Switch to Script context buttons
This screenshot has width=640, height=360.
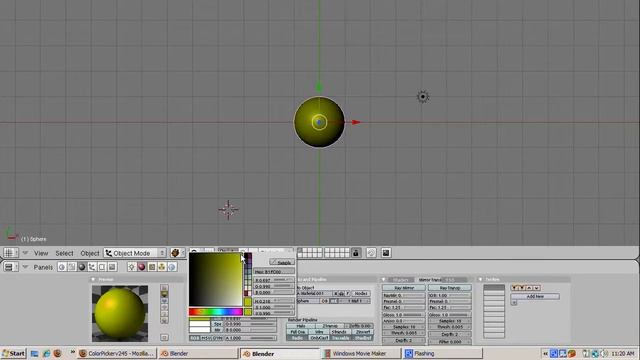72,267
